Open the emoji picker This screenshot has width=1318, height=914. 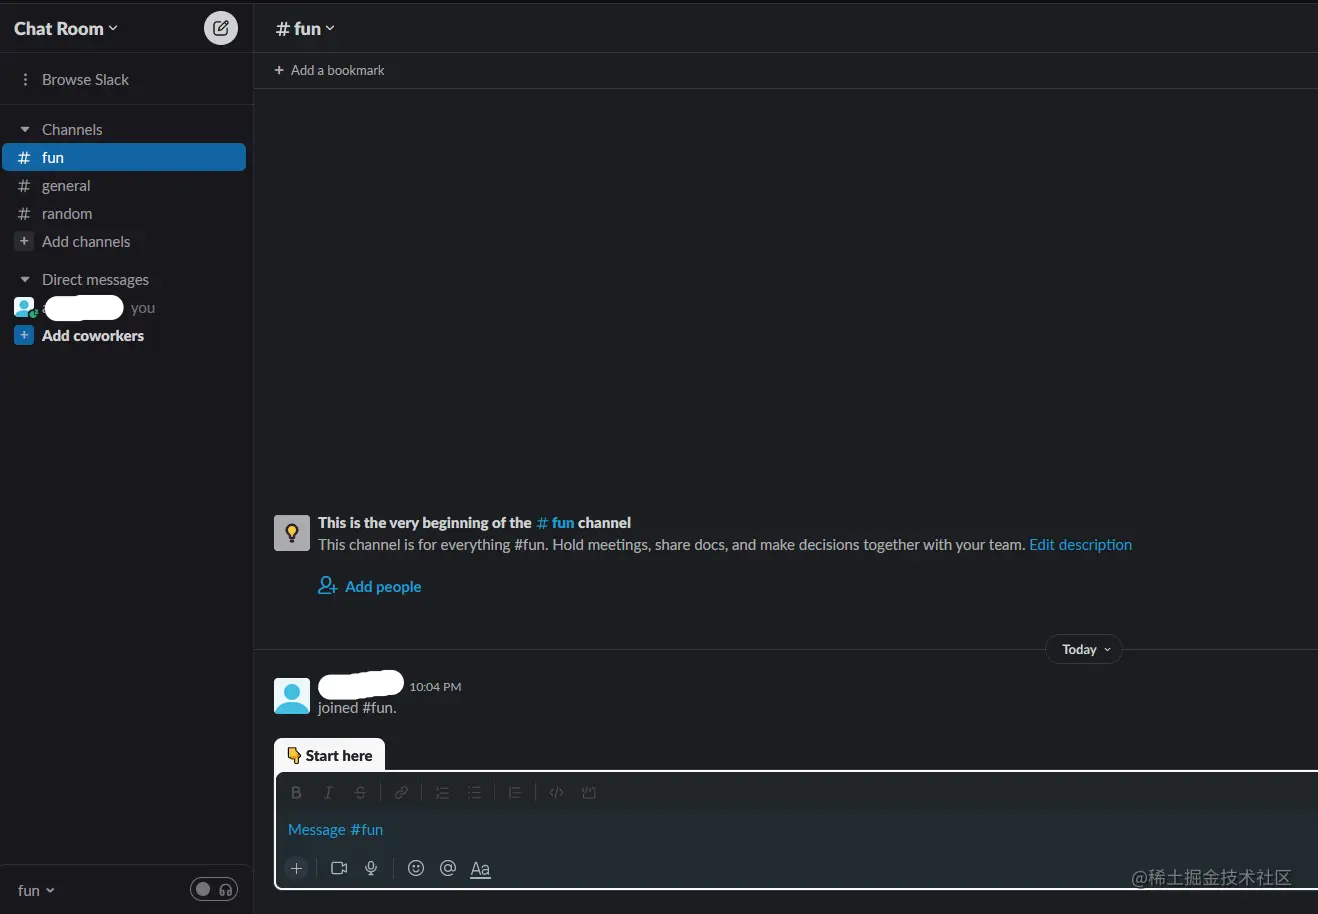(x=416, y=869)
